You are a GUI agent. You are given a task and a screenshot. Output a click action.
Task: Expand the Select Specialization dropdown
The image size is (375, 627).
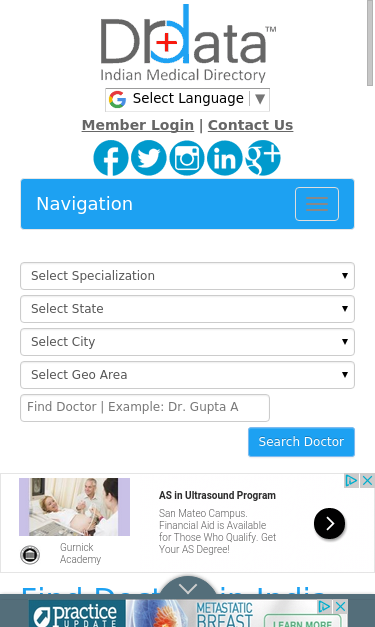tap(188, 276)
